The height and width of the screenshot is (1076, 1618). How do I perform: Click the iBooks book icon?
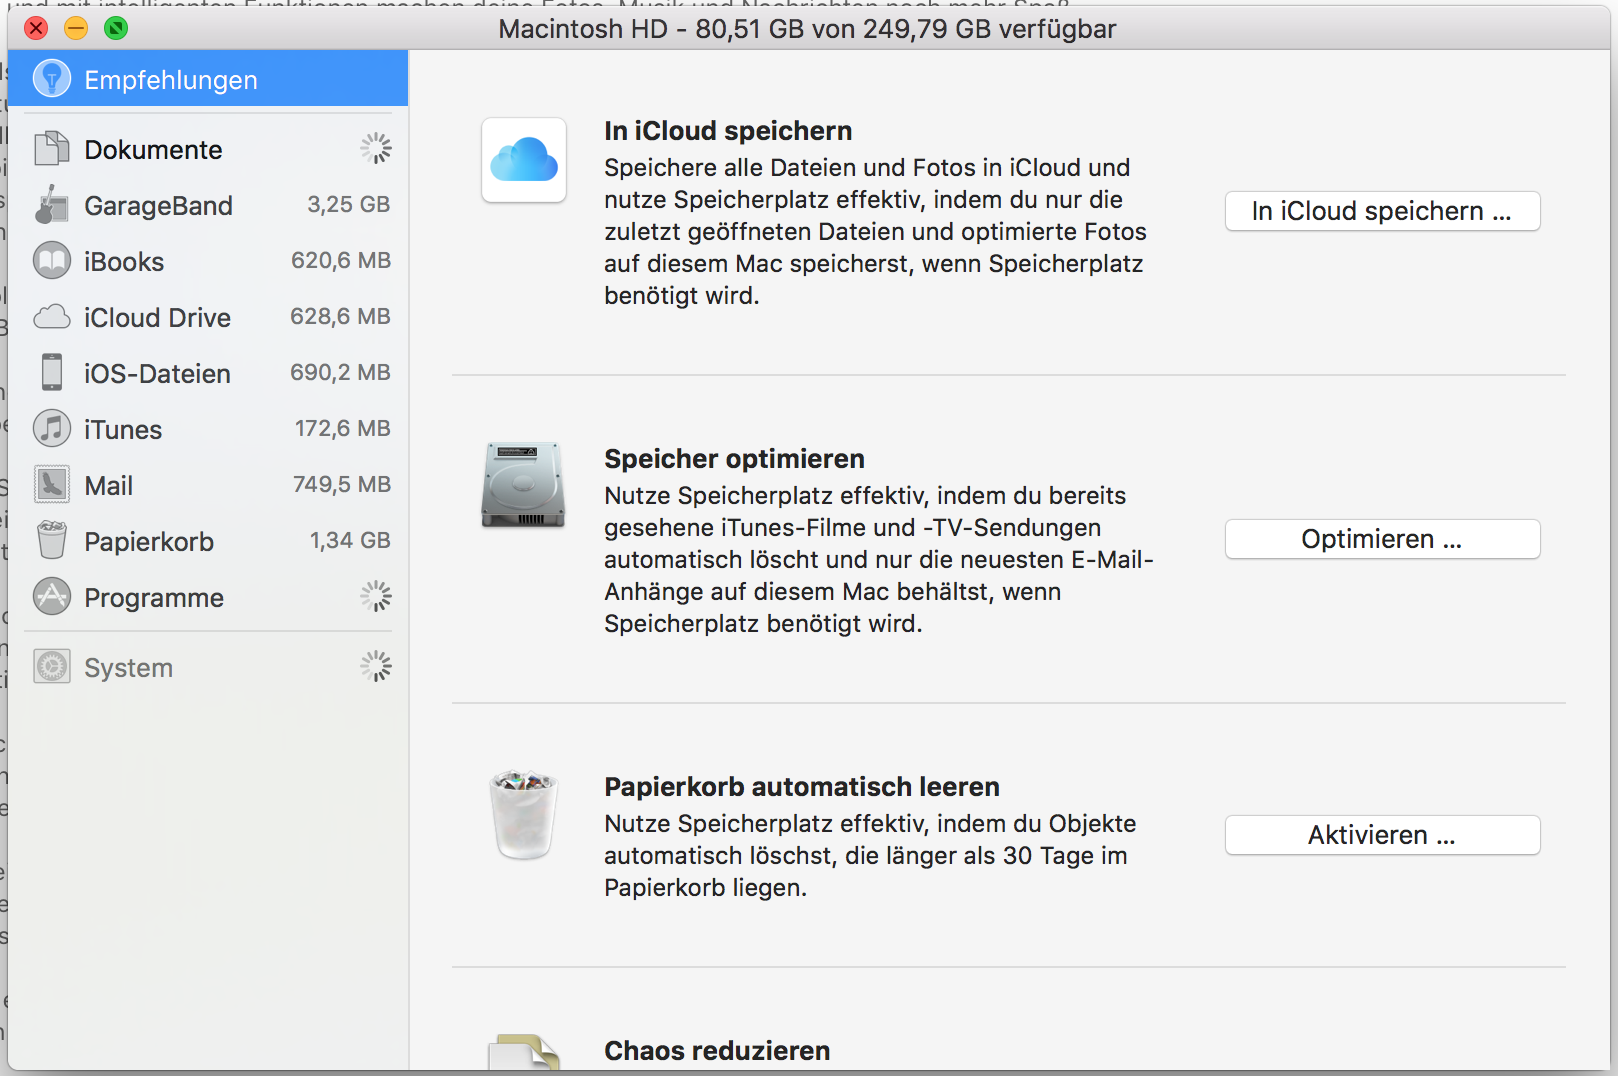click(x=51, y=262)
